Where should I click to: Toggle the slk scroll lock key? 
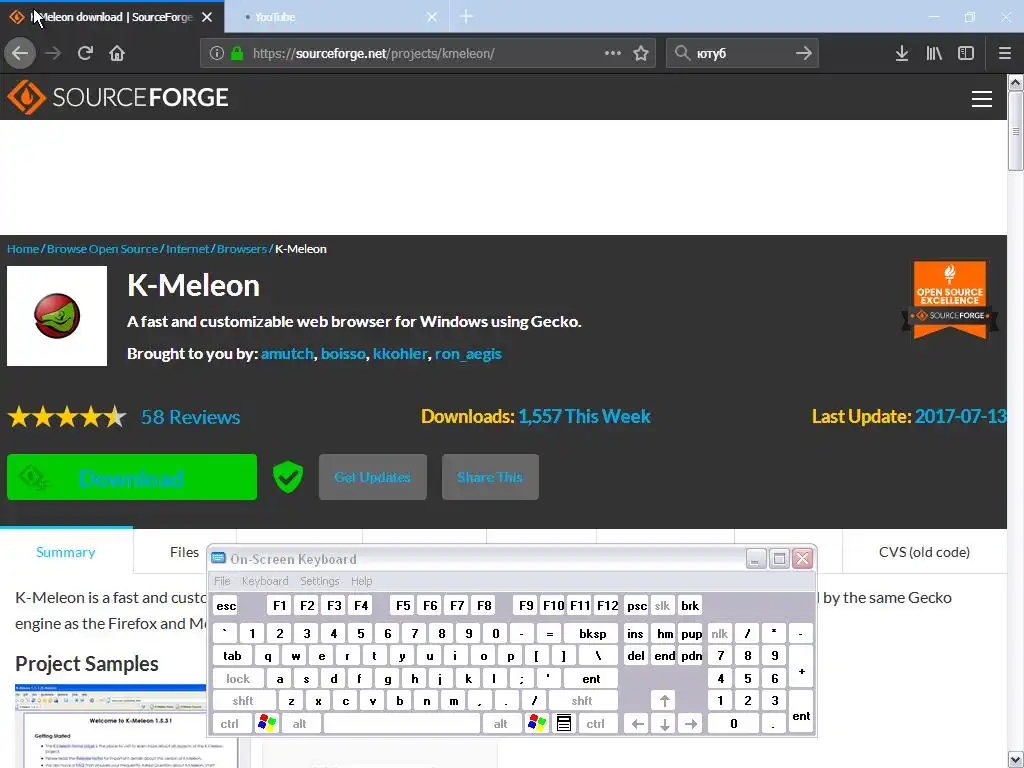[662, 605]
